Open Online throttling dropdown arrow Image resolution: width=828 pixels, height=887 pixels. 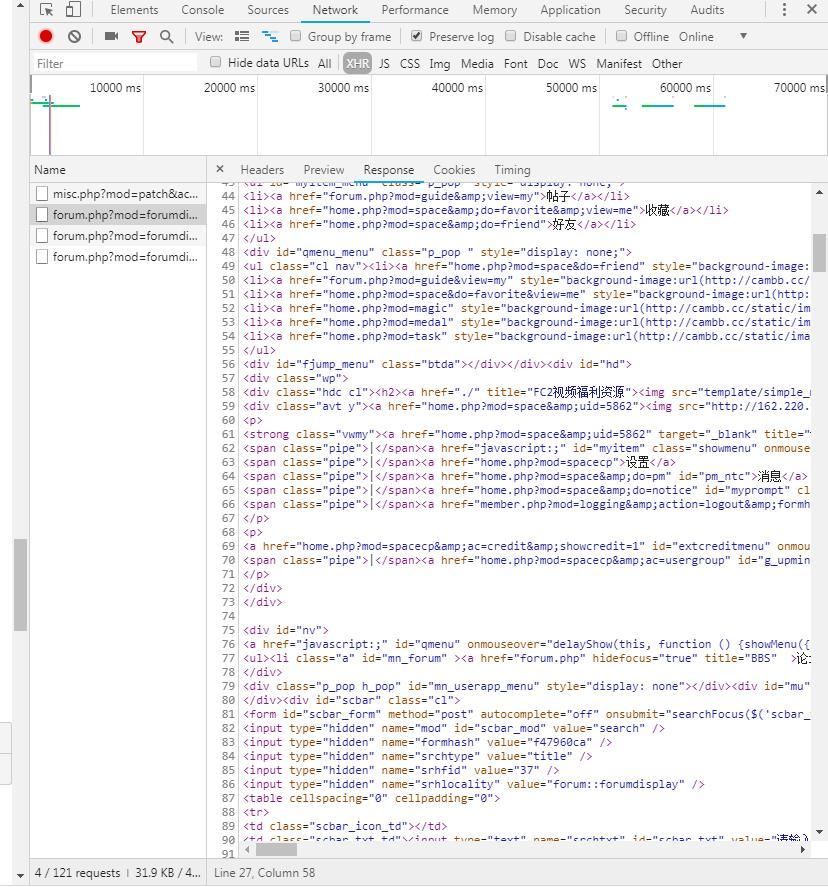tap(743, 36)
